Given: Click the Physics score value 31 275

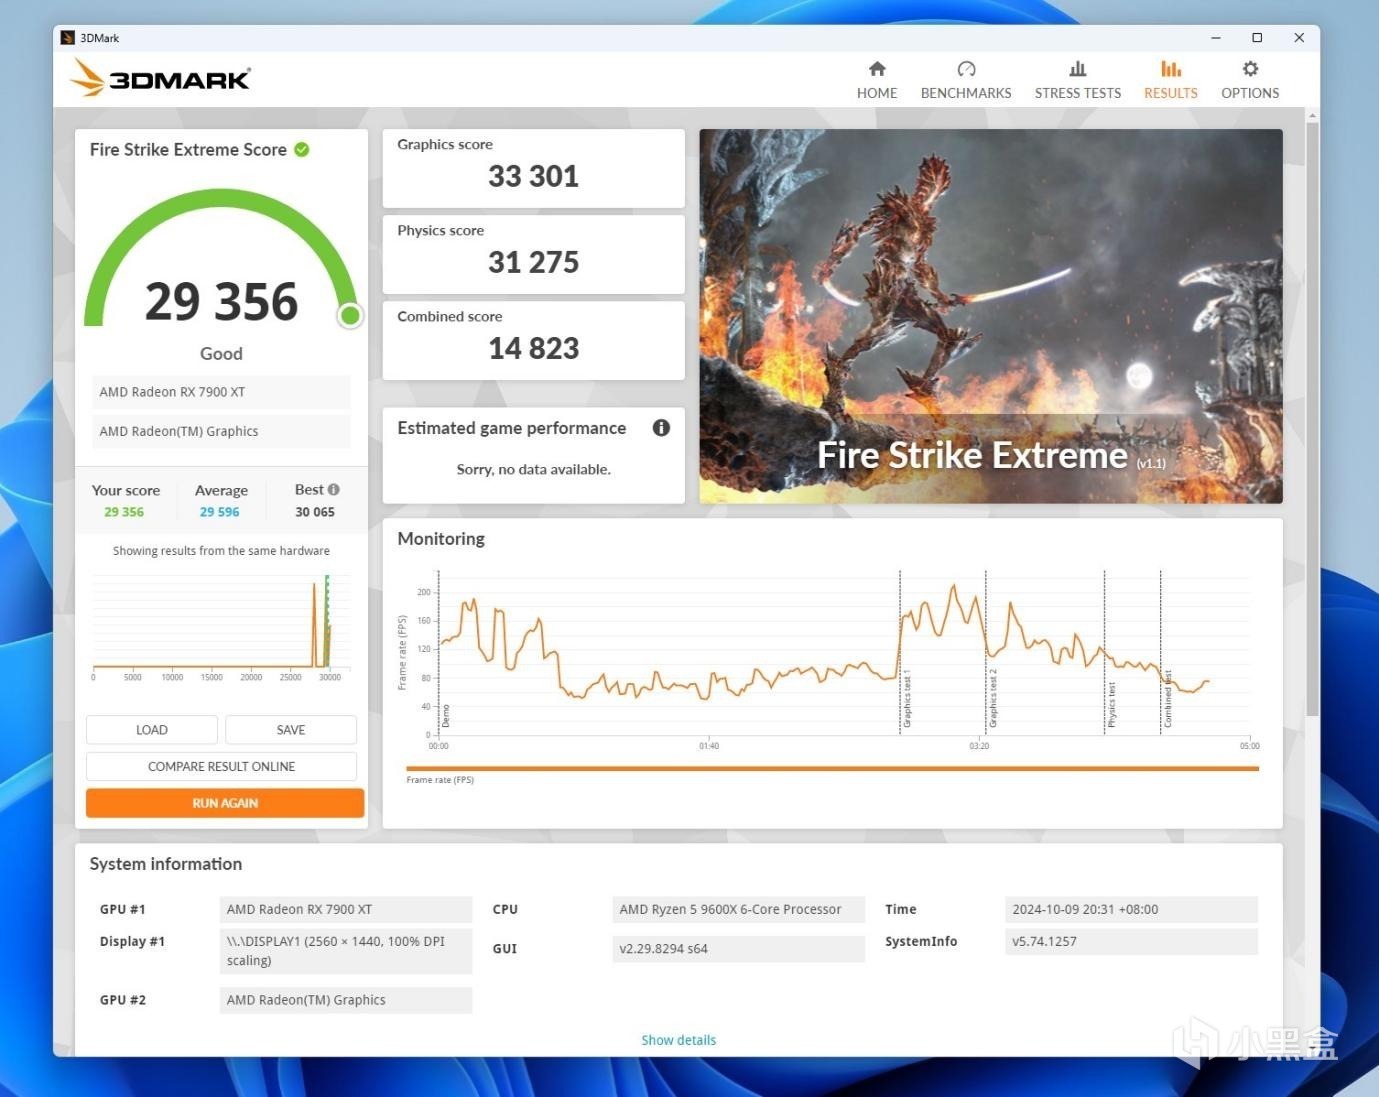Looking at the screenshot, I should (x=534, y=263).
